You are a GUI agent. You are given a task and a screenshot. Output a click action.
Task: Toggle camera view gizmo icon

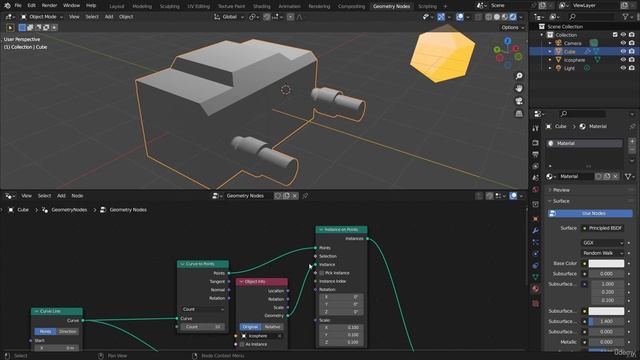[519, 101]
